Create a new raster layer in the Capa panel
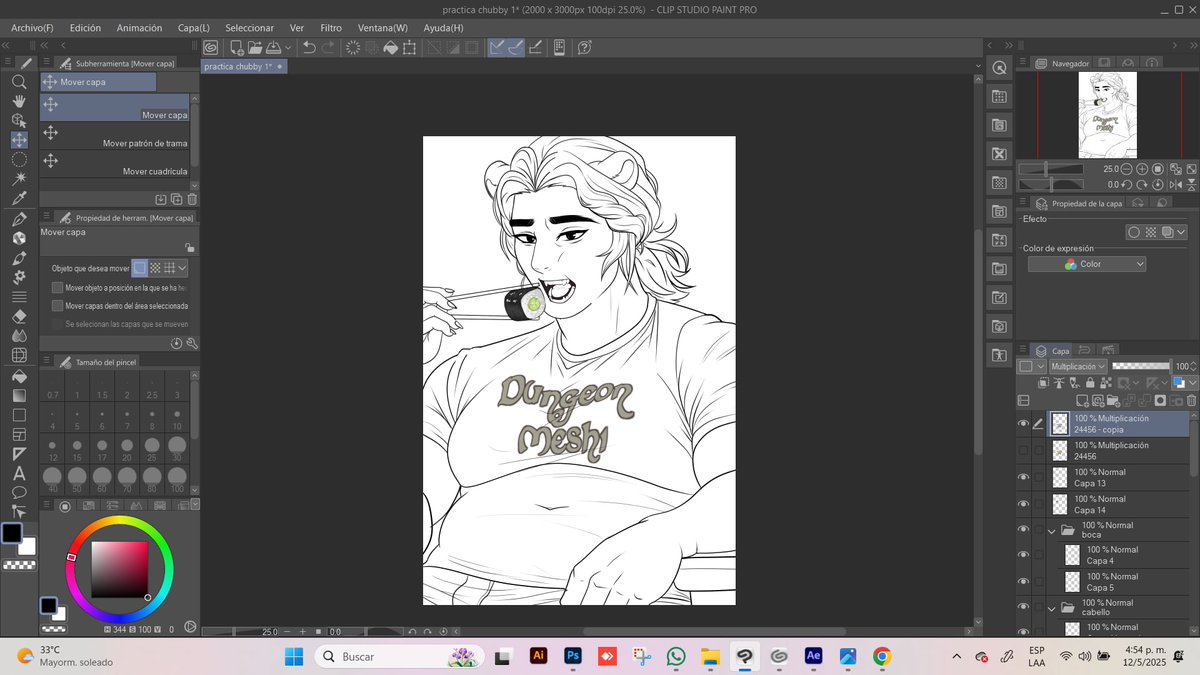Viewport: 1200px width, 675px height. tap(1083, 400)
